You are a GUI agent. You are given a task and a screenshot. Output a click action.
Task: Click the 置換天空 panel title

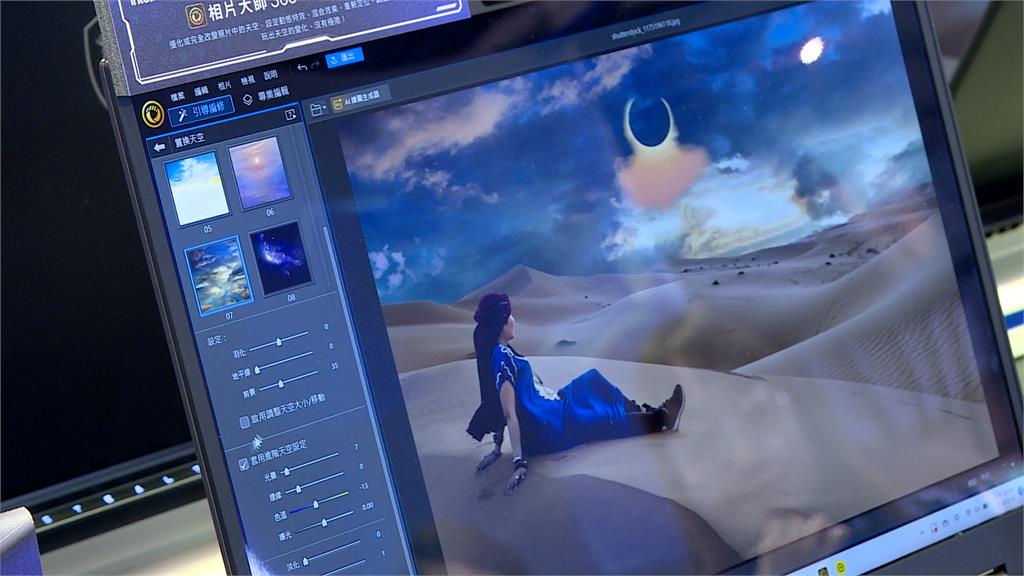point(189,140)
